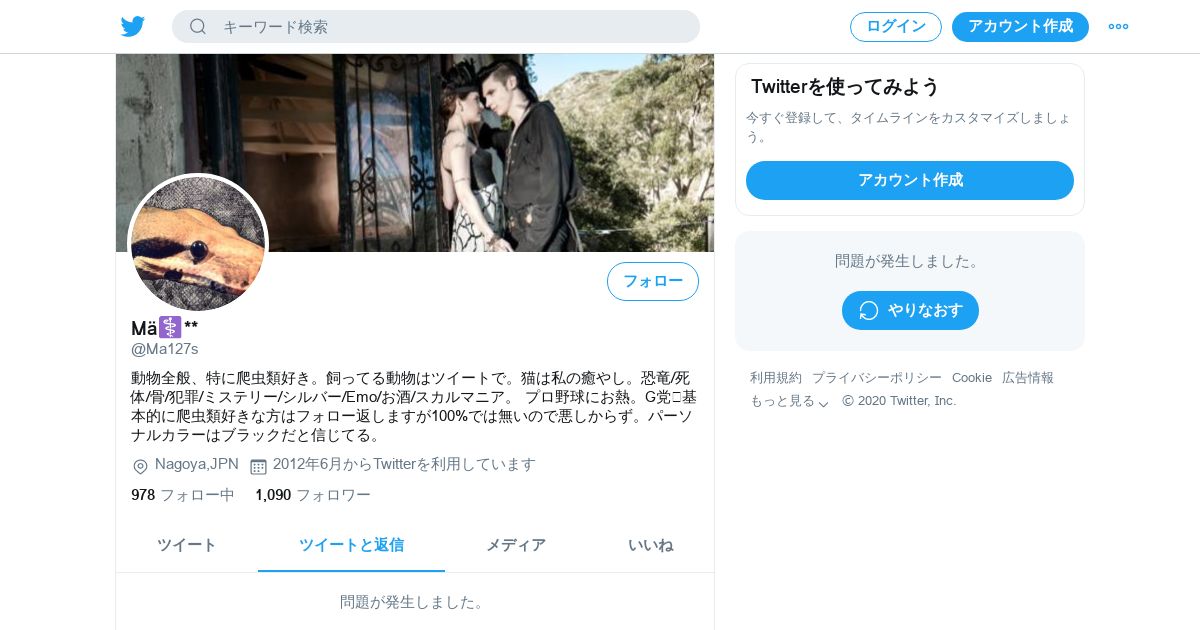Viewport: 1200px width, 630px height.
Task: Open the 1,090 フォロワー list
Action: [313, 495]
